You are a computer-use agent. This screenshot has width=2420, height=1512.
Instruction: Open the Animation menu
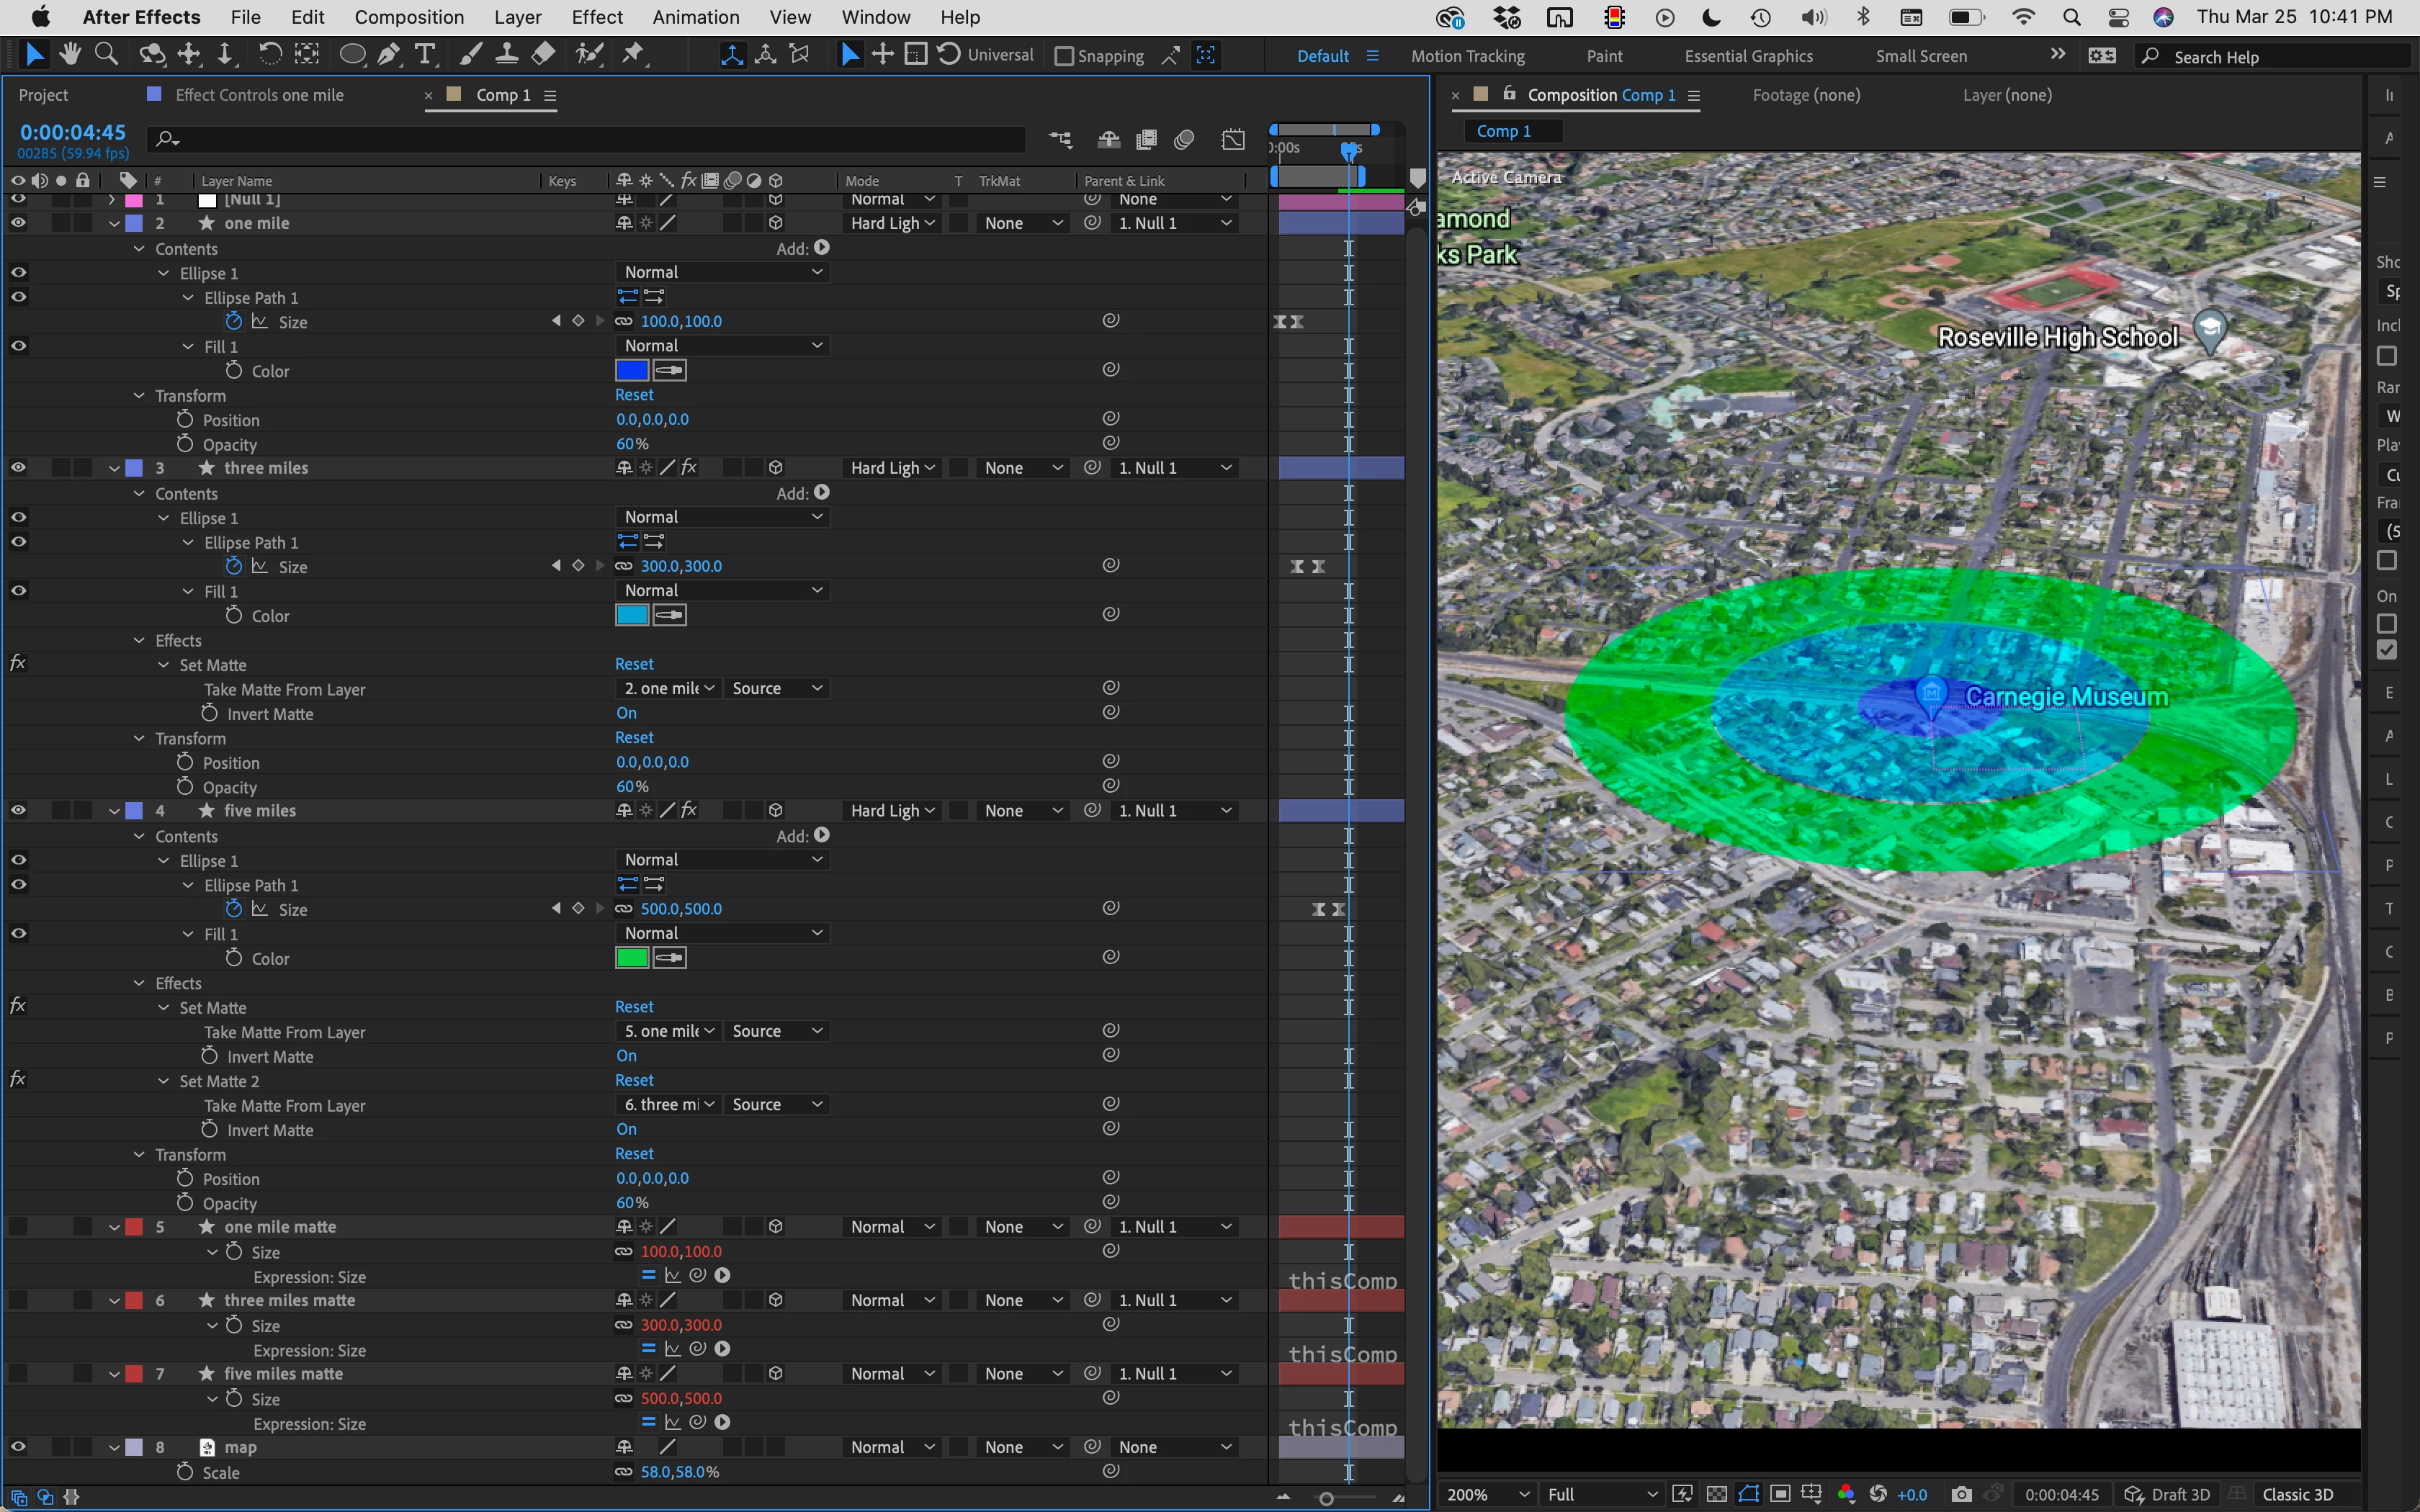pyautogui.click(x=695, y=17)
